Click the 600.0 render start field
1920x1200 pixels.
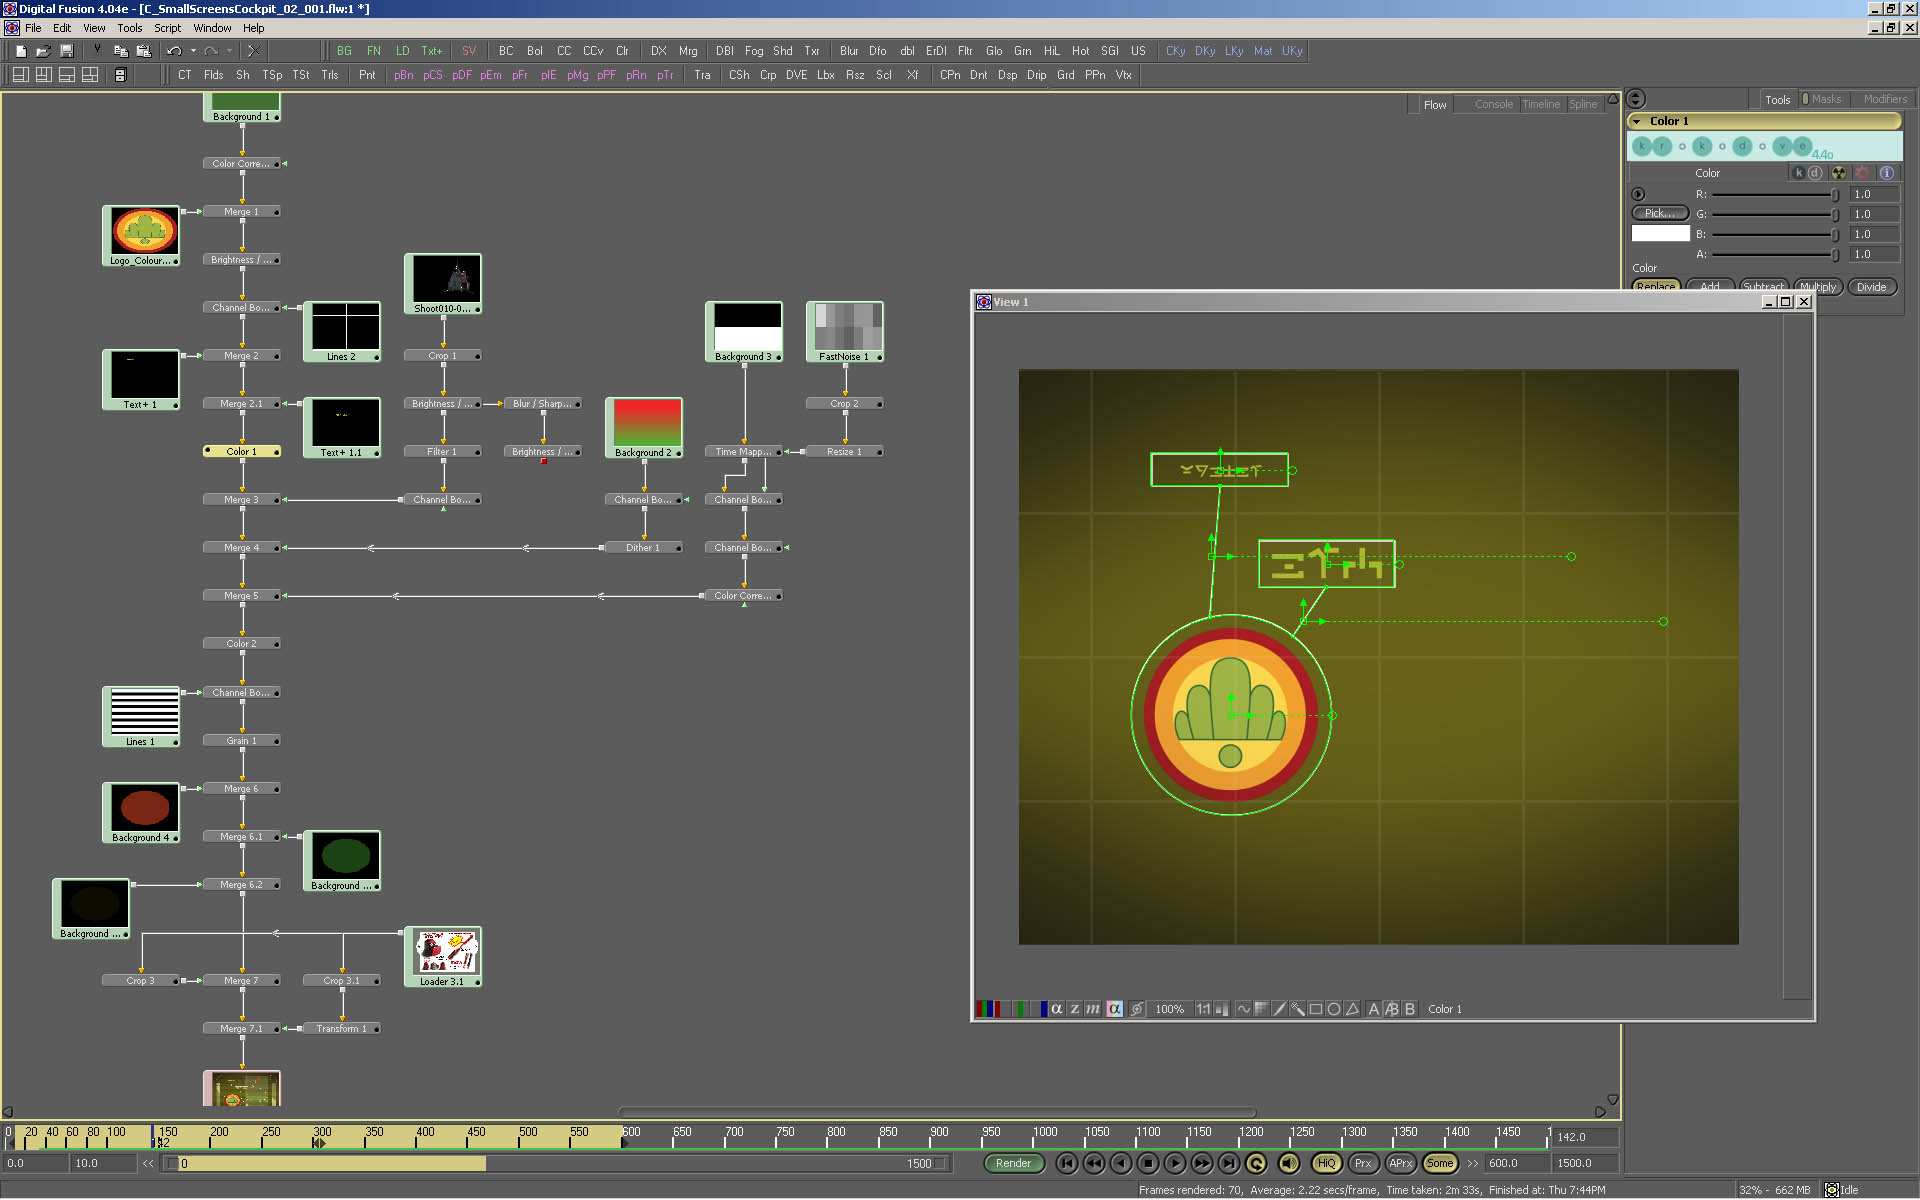[x=1516, y=1163]
